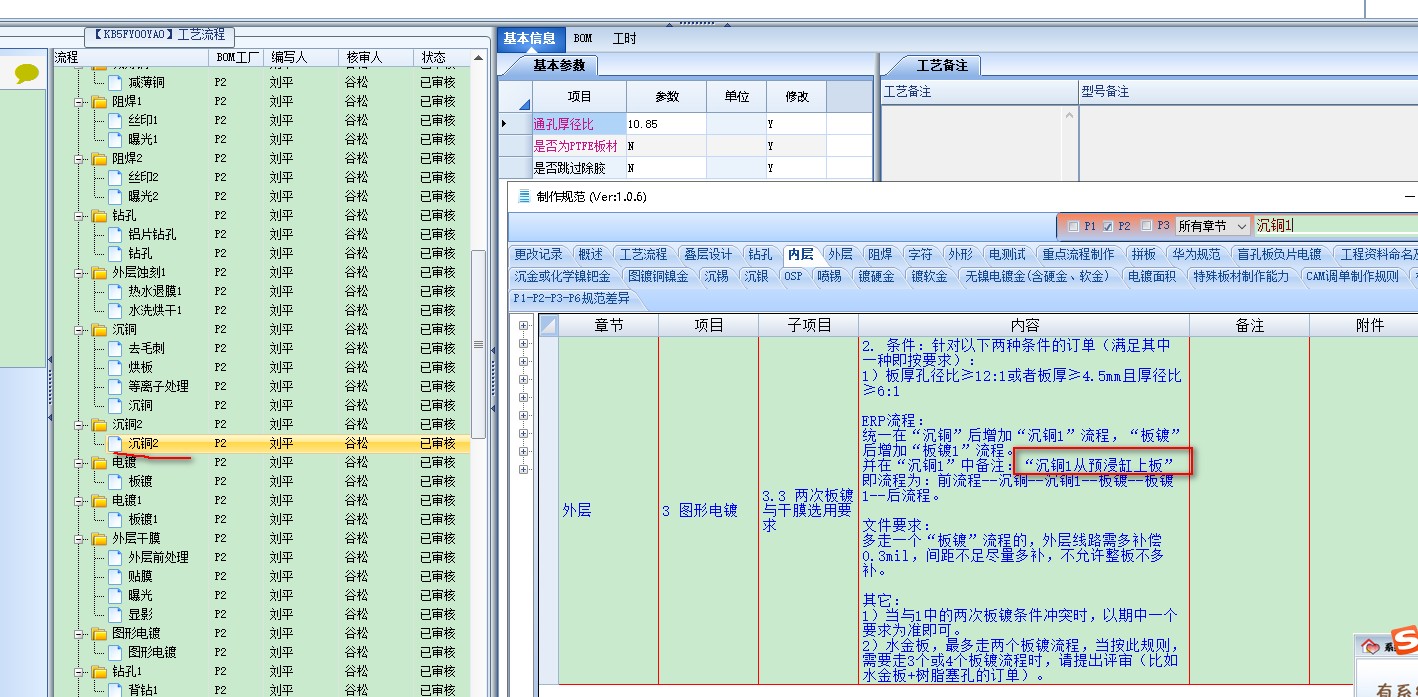This screenshot has height=697, width=1418.
Task: Switch to the 工时 tab
Action: (623, 39)
